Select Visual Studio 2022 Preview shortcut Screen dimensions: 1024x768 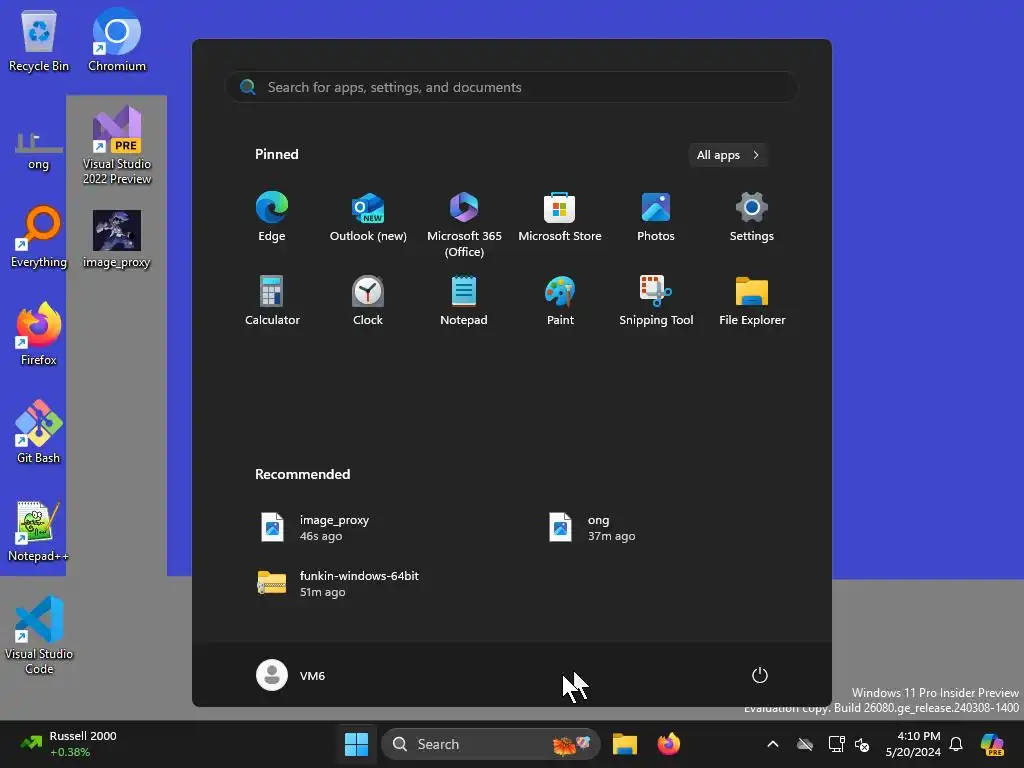(117, 145)
